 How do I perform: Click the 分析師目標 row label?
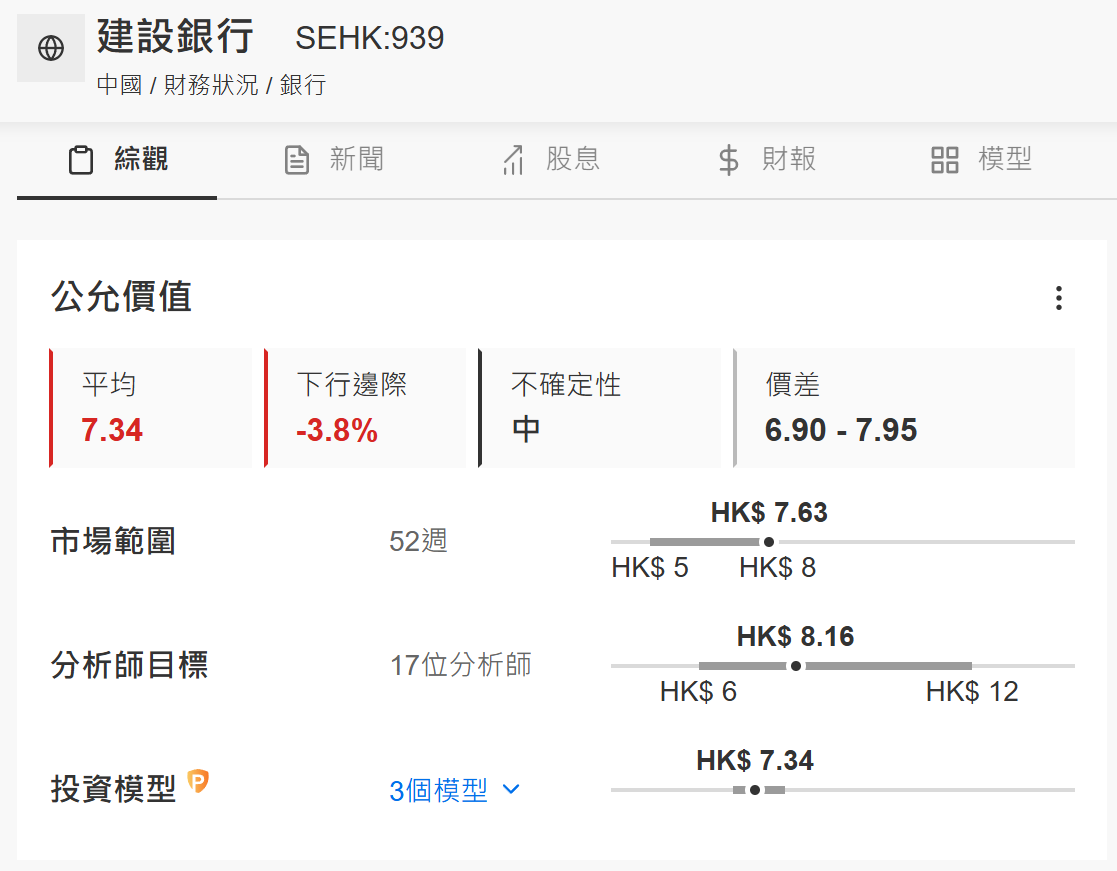pos(129,665)
